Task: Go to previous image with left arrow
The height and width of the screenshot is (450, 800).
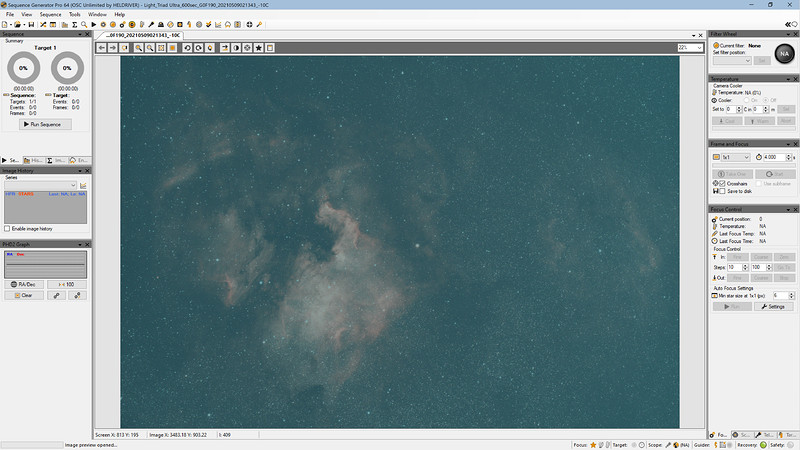Action: tap(102, 47)
